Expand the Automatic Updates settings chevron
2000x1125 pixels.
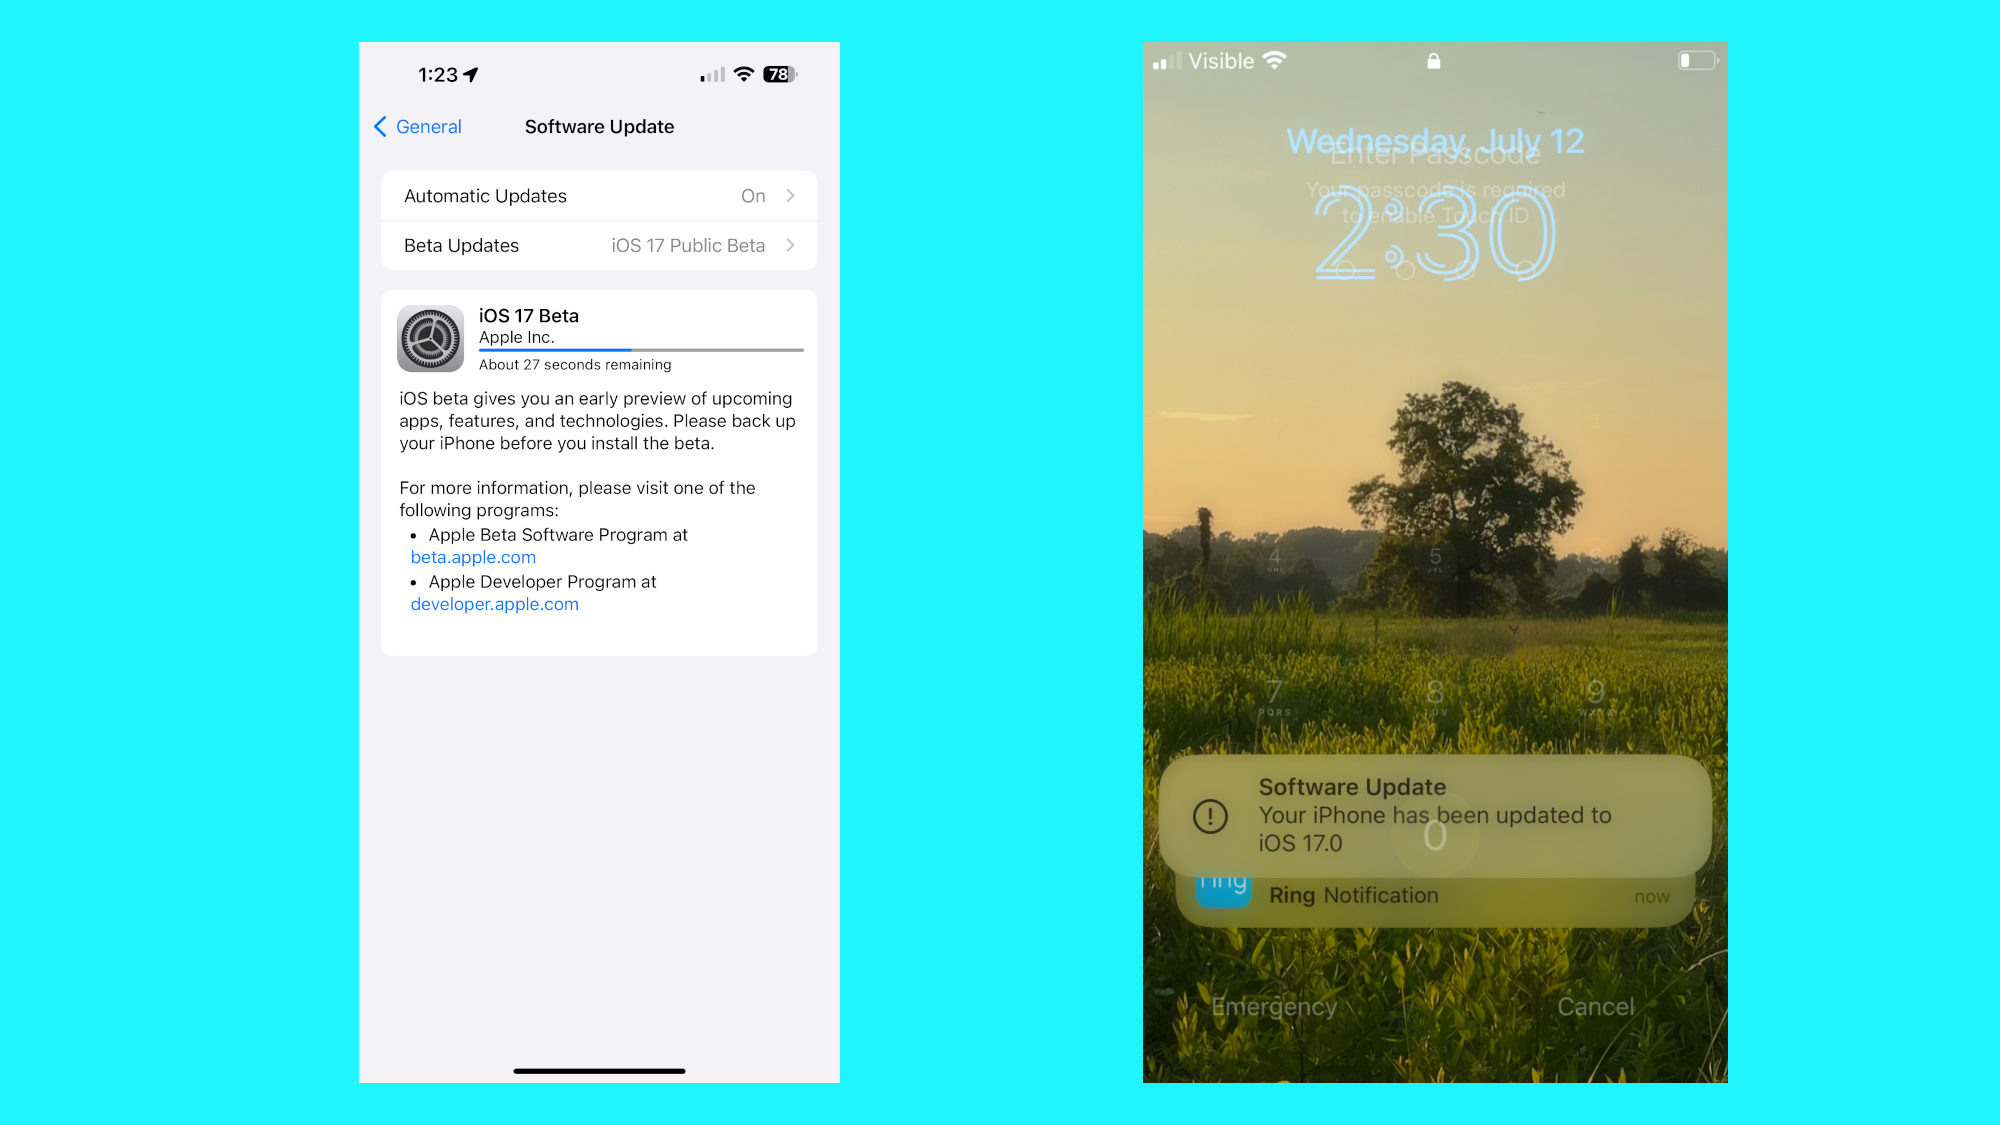pyautogui.click(x=791, y=195)
